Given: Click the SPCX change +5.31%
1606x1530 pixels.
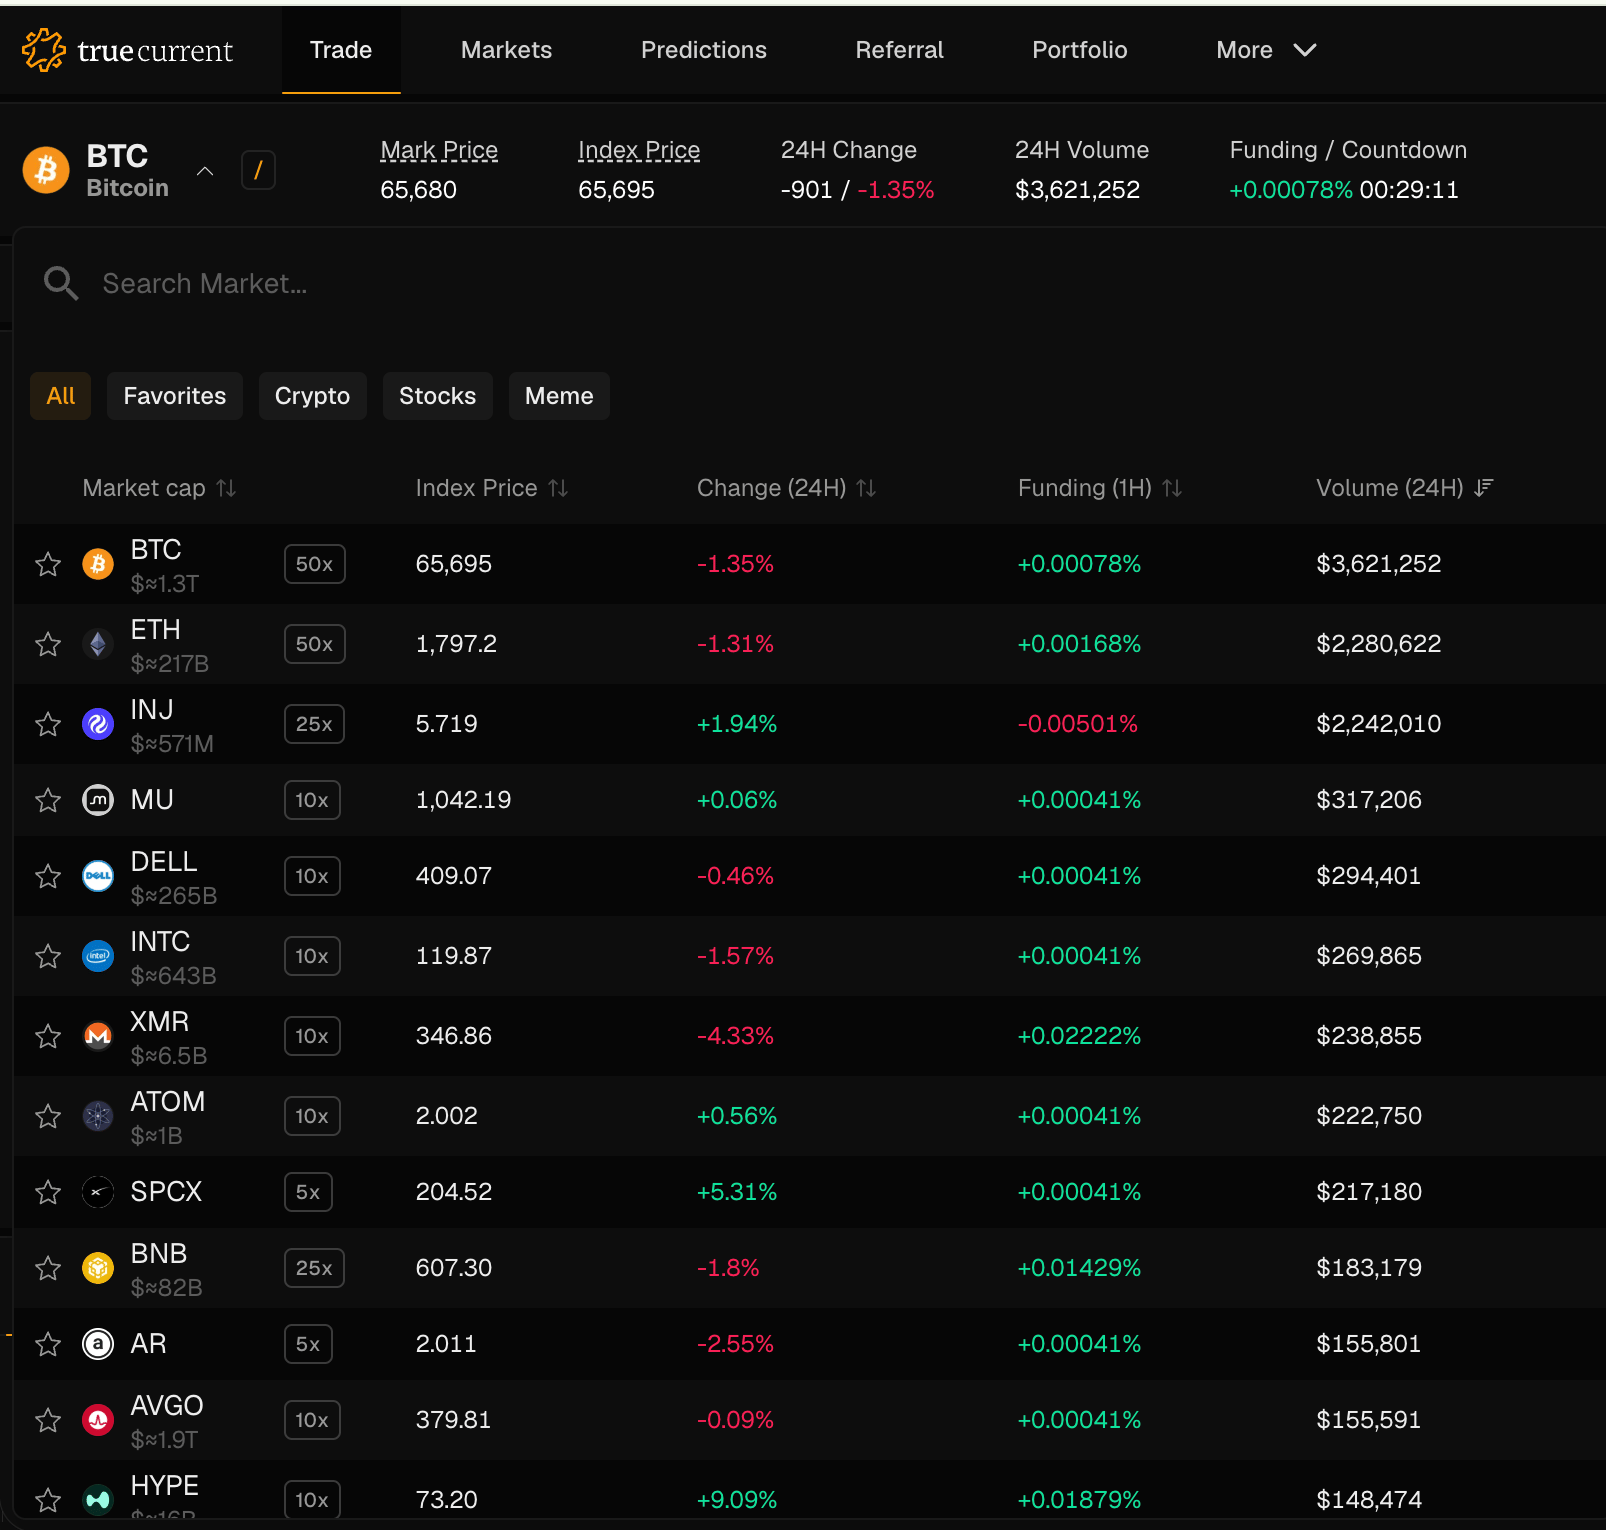Looking at the screenshot, I should click(x=737, y=1192).
